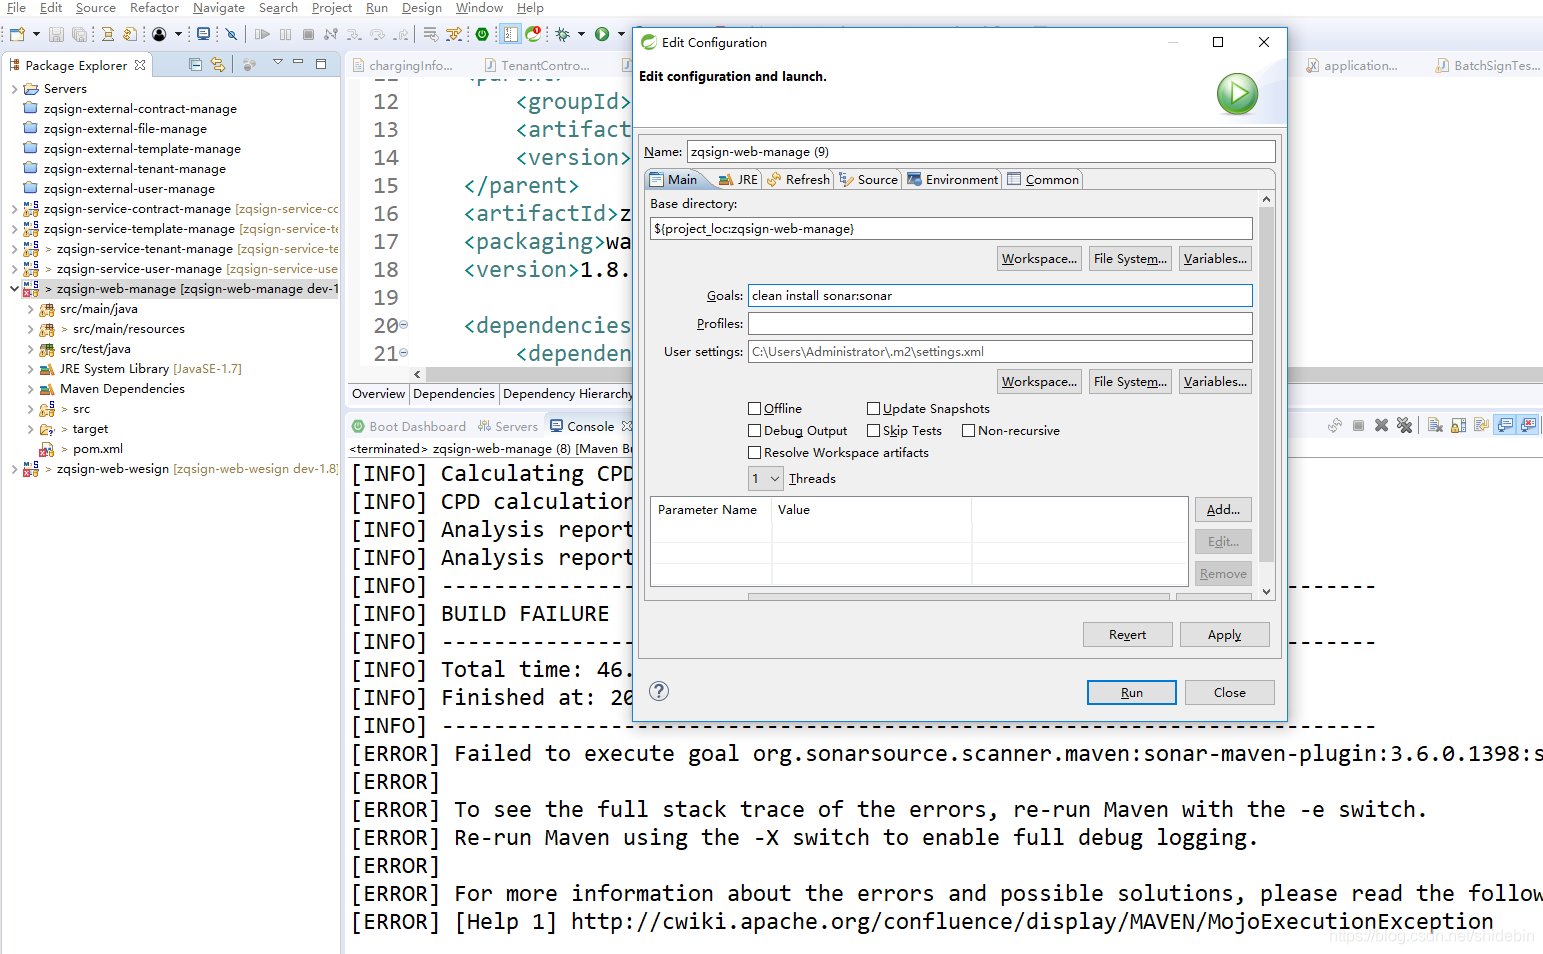The width and height of the screenshot is (1543, 954).
Task: Expand the Maven Dependencies node
Action: point(30,389)
